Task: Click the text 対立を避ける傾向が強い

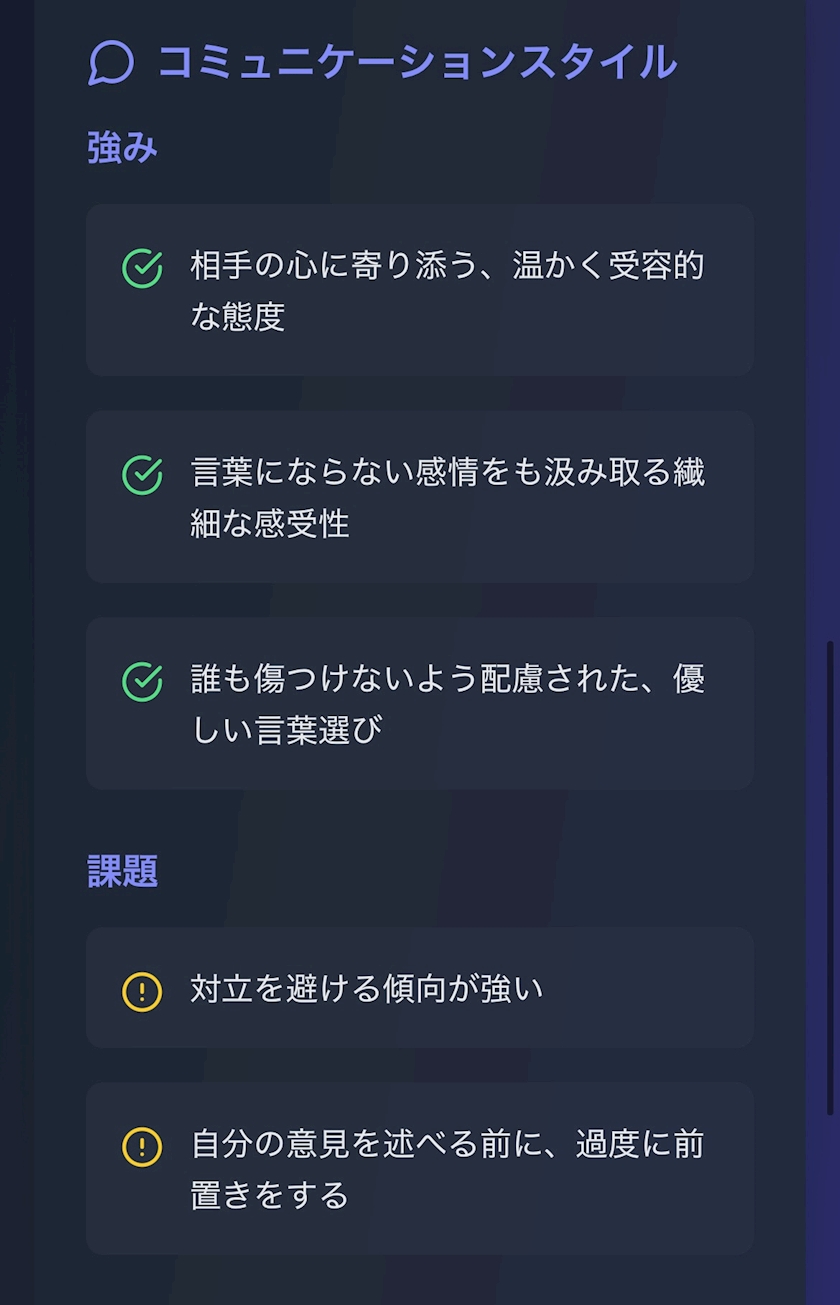Action: (x=366, y=989)
